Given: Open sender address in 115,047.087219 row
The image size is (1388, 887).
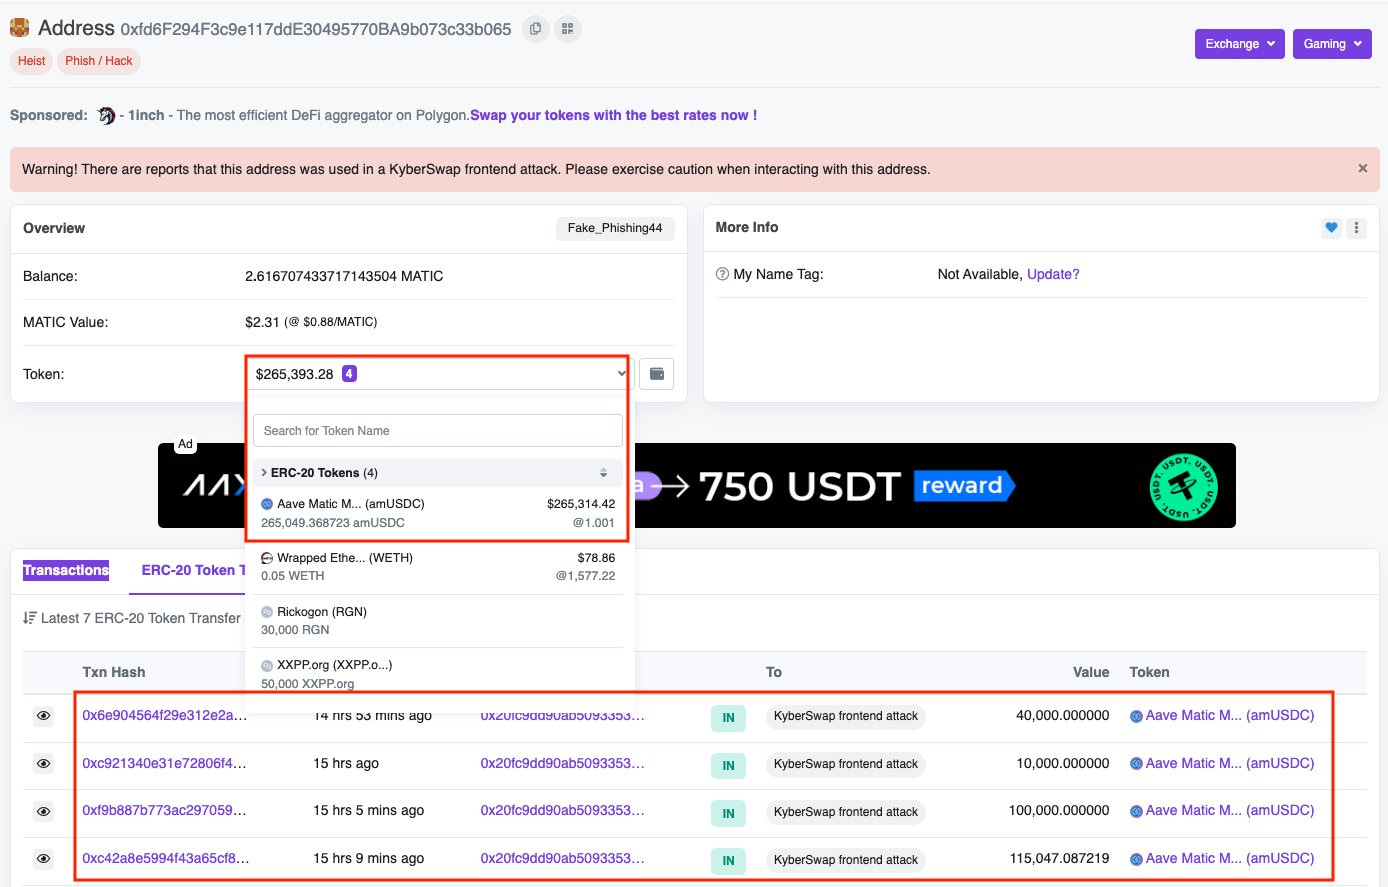Looking at the screenshot, I should point(562,858).
